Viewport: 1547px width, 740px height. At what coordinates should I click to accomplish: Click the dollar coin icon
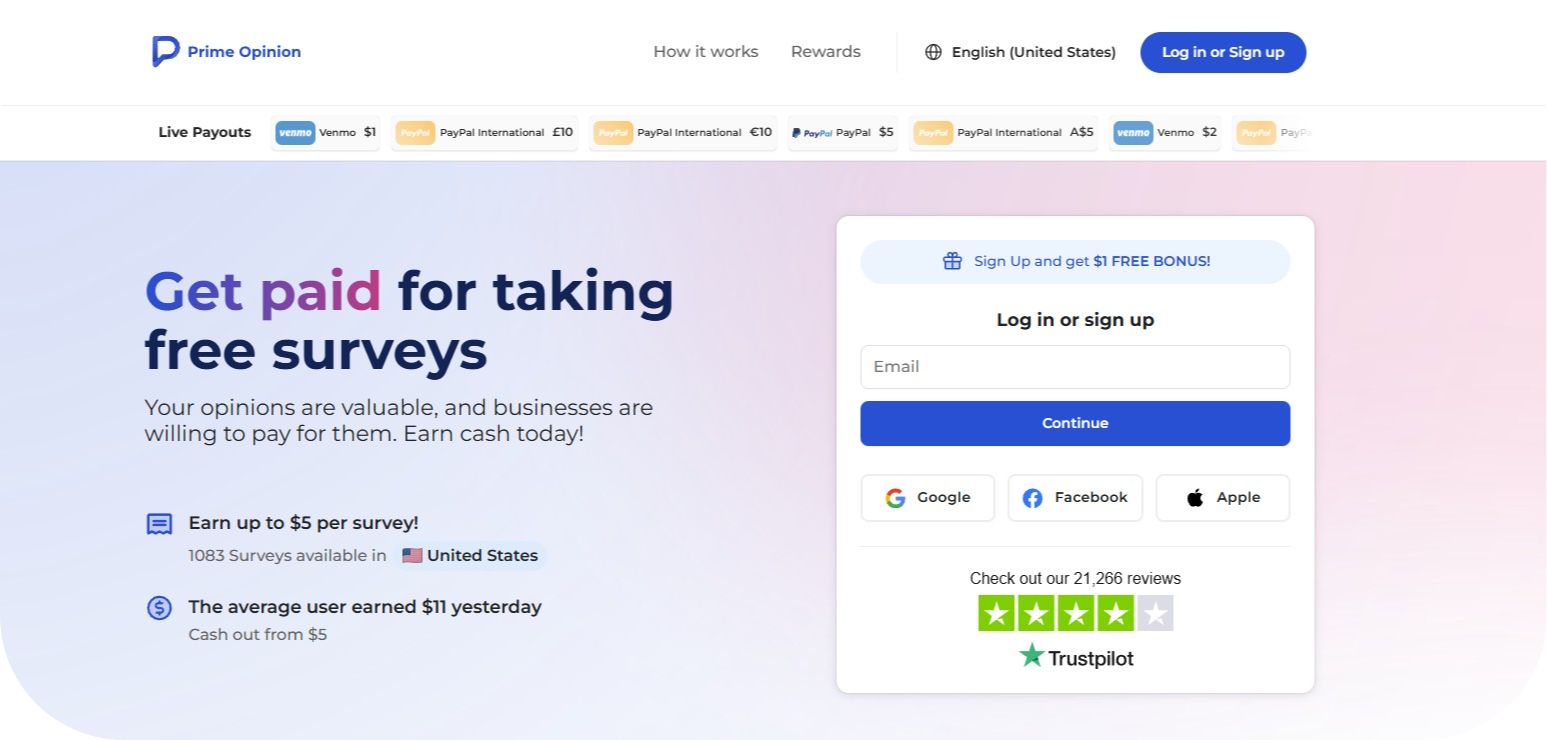(x=159, y=607)
